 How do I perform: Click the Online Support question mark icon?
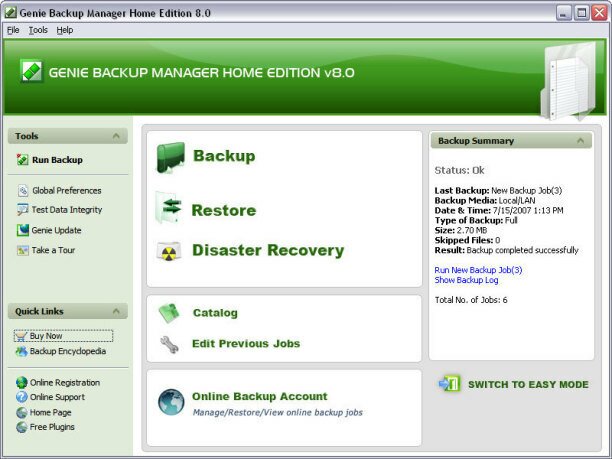click(x=22, y=397)
